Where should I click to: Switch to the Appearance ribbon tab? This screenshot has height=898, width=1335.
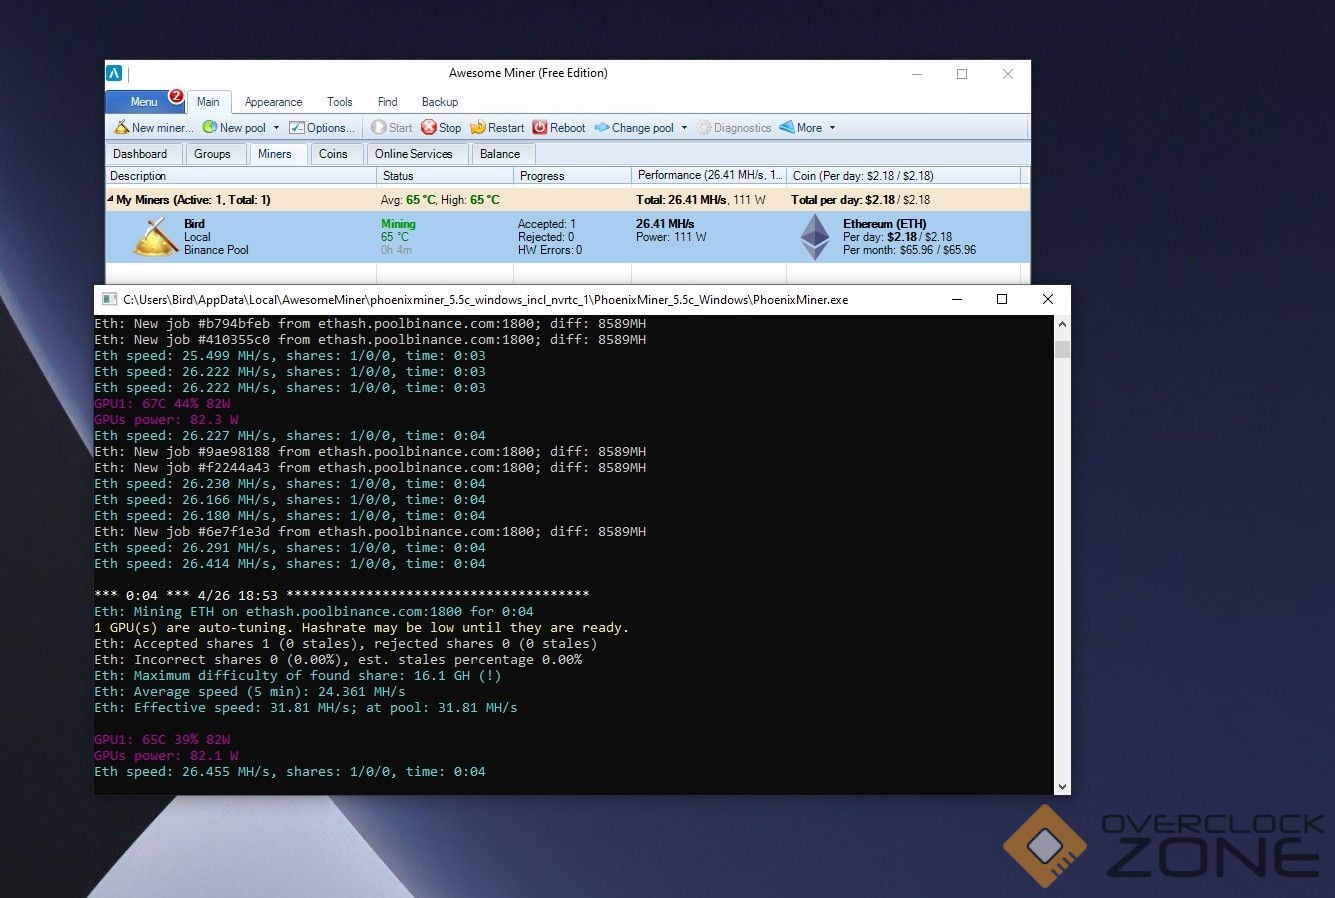(273, 102)
